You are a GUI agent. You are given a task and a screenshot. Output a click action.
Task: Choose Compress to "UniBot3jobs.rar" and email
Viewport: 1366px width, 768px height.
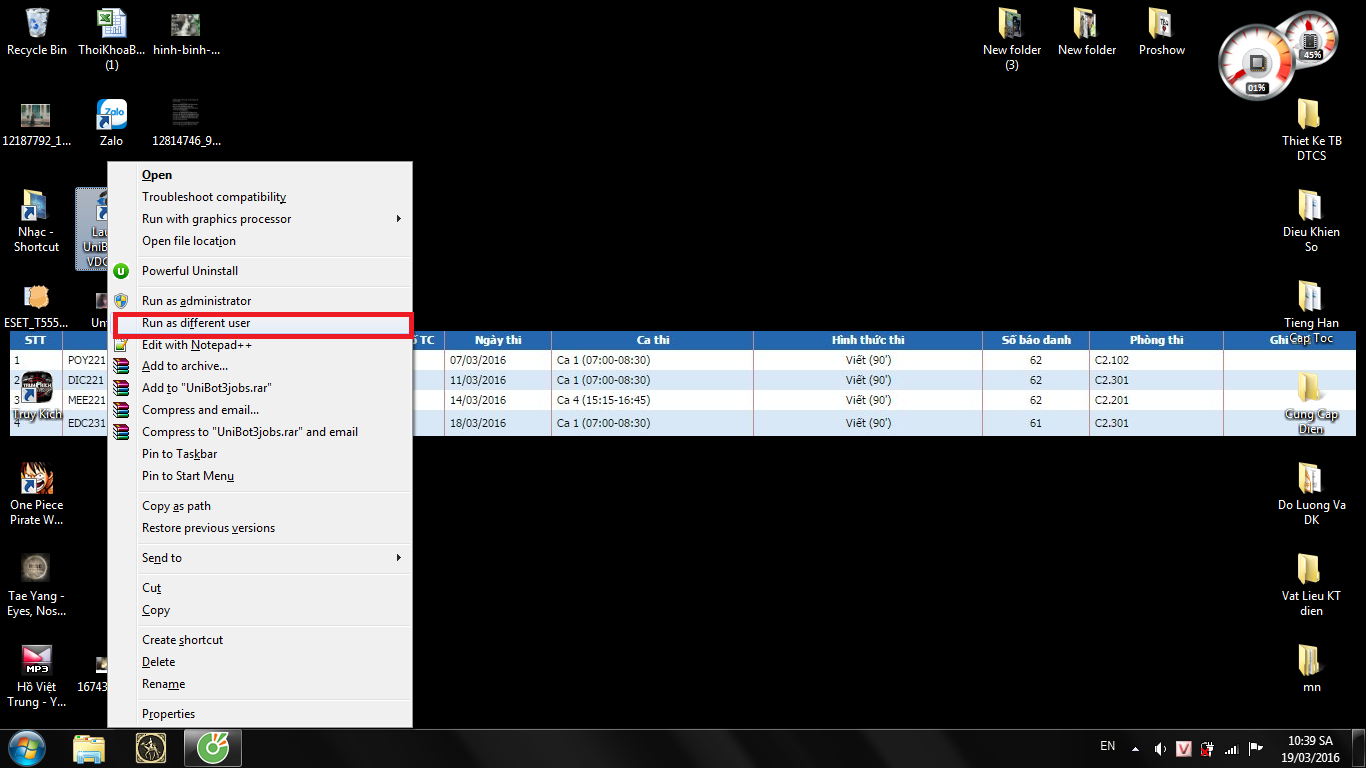click(260, 432)
